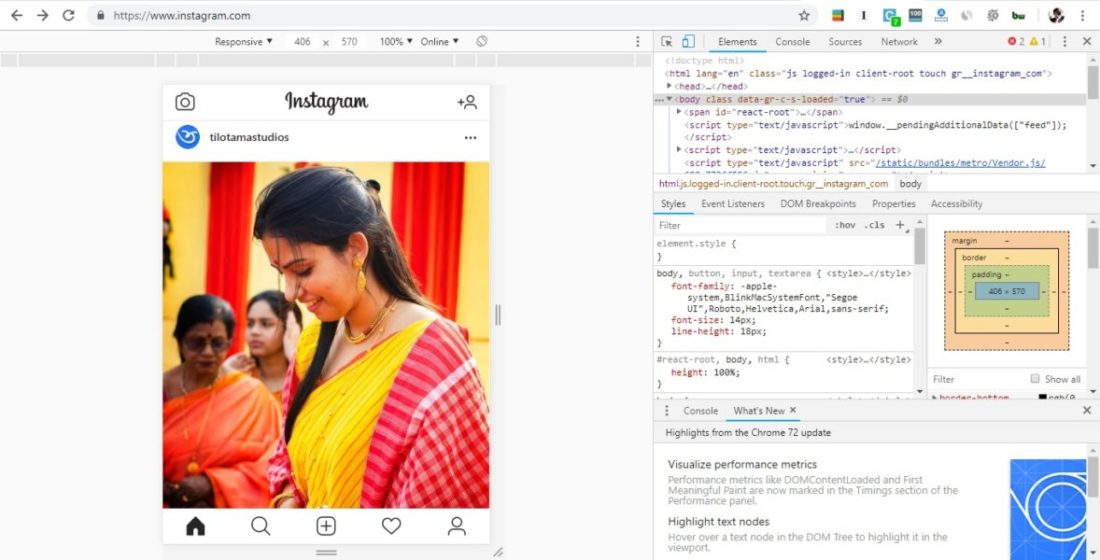Click the computed styles Filter field
Image resolution: width=1100 pixels, height=560 pixels.
pyautogui.click(x=976, y=379)
